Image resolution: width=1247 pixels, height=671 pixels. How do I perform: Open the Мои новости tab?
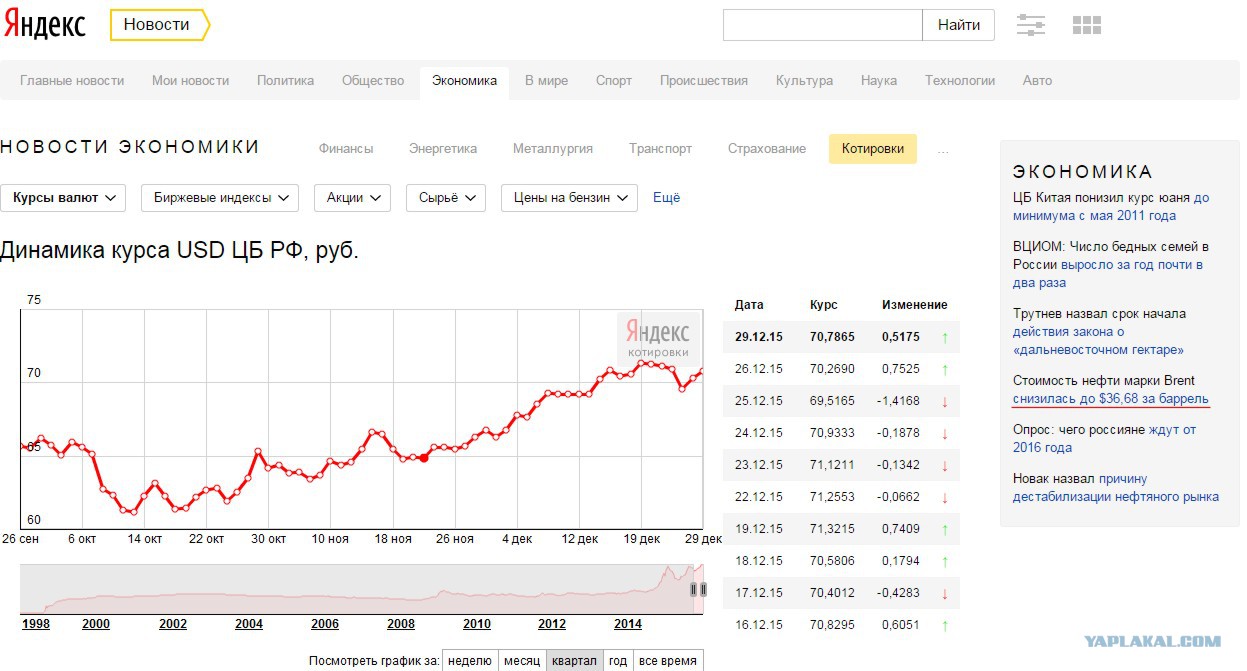[x=190, y=81]
